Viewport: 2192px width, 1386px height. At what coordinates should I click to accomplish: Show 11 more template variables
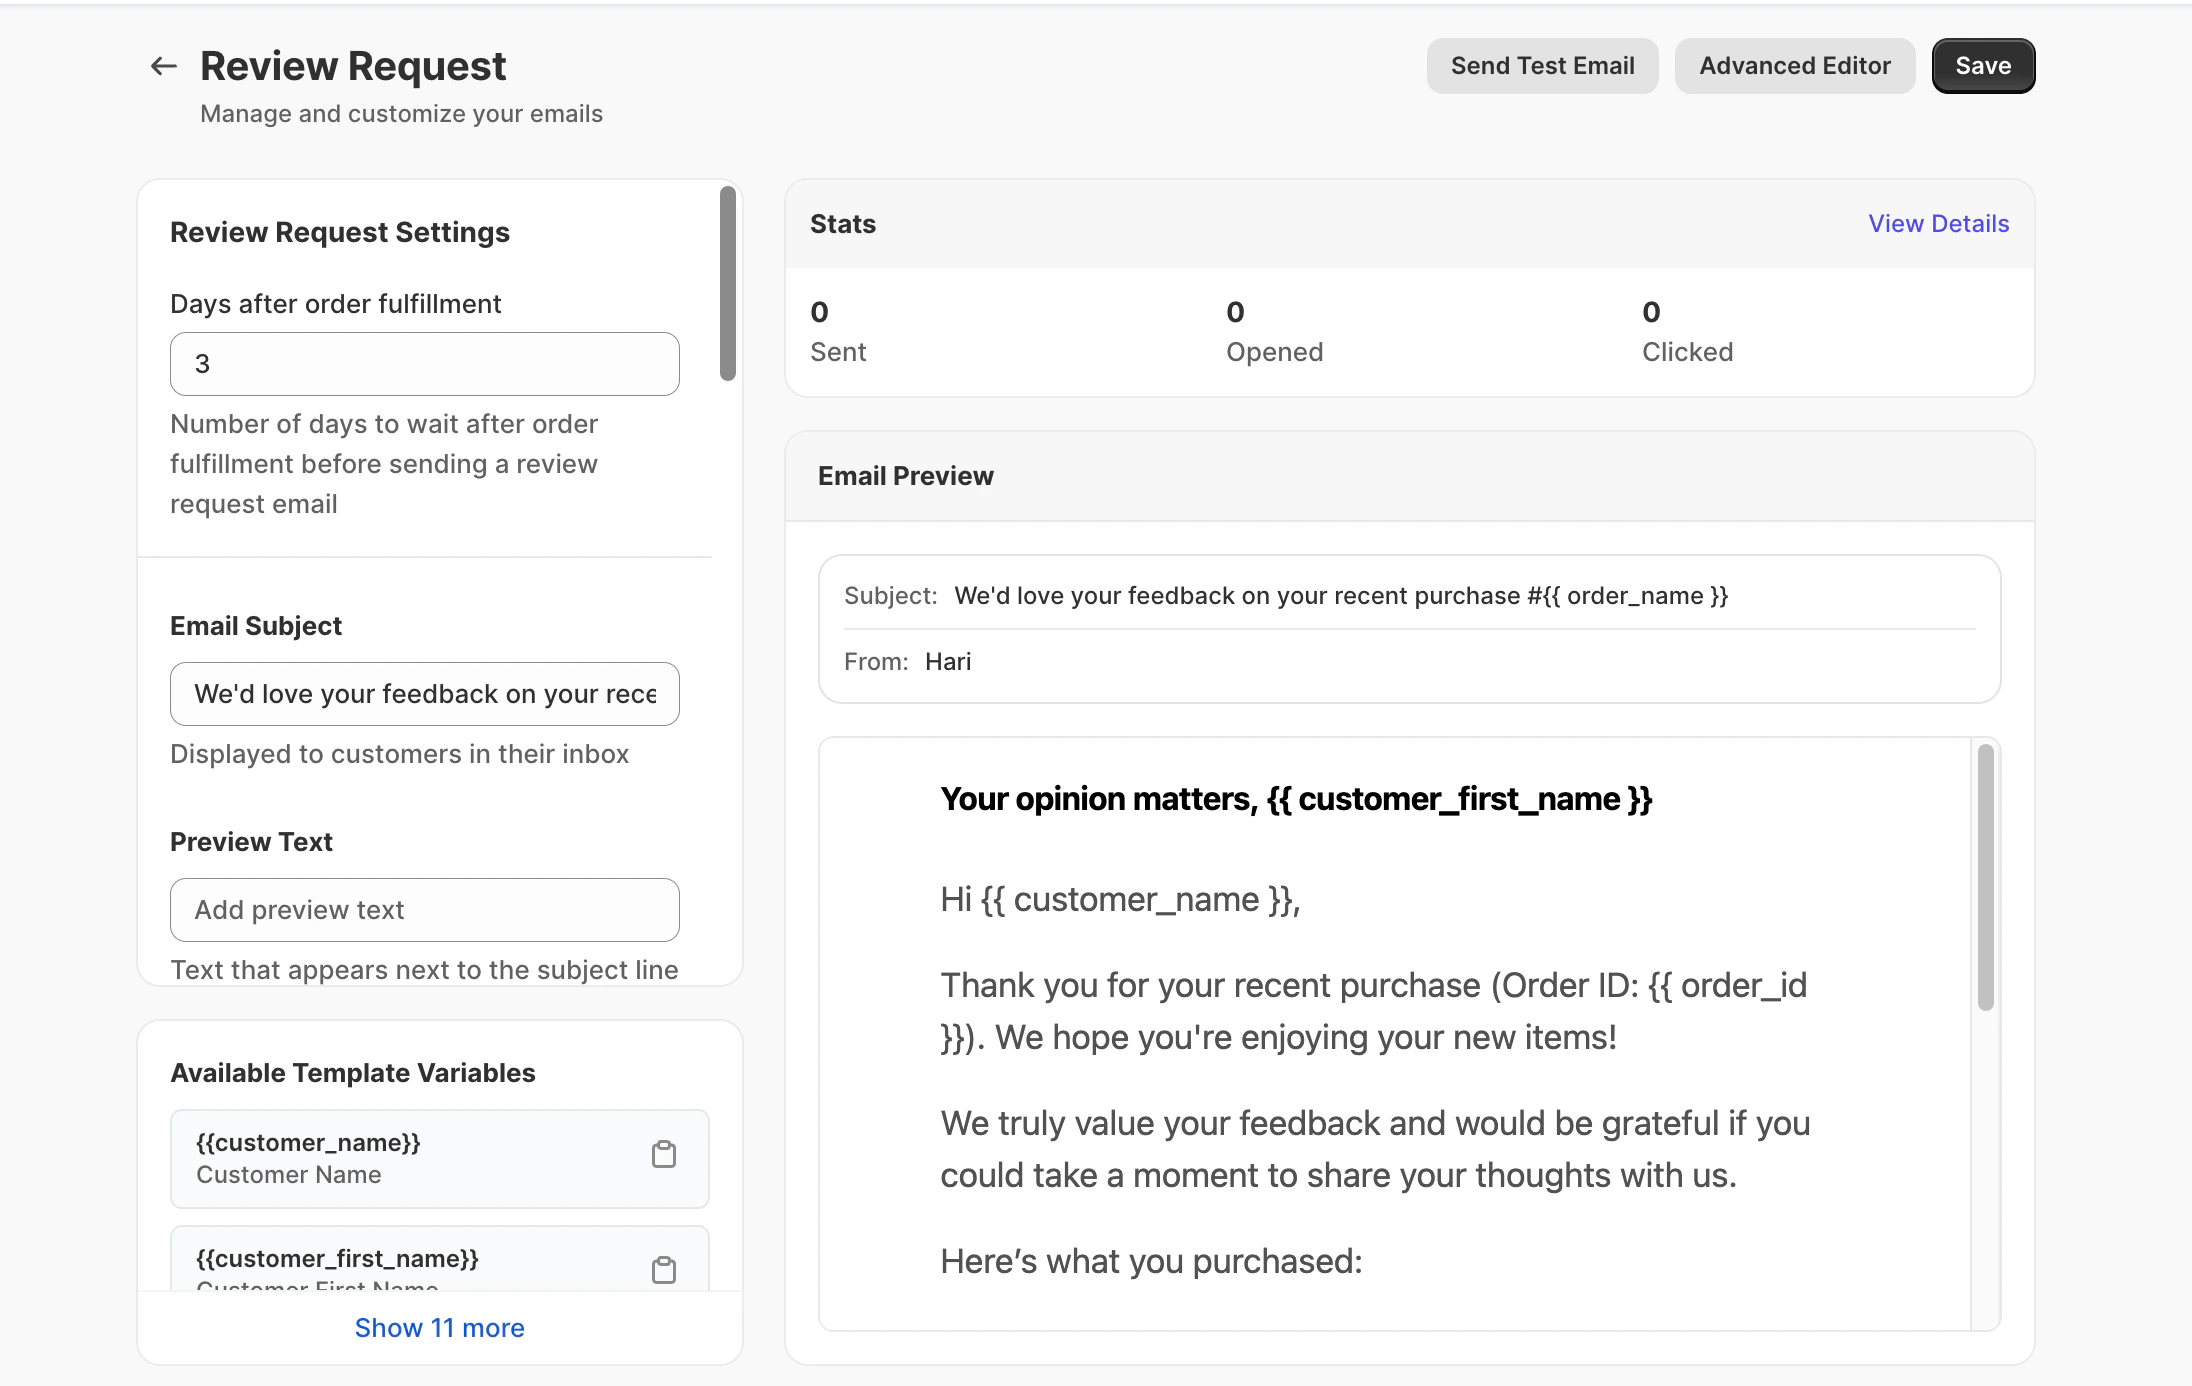click(439, 1328)
